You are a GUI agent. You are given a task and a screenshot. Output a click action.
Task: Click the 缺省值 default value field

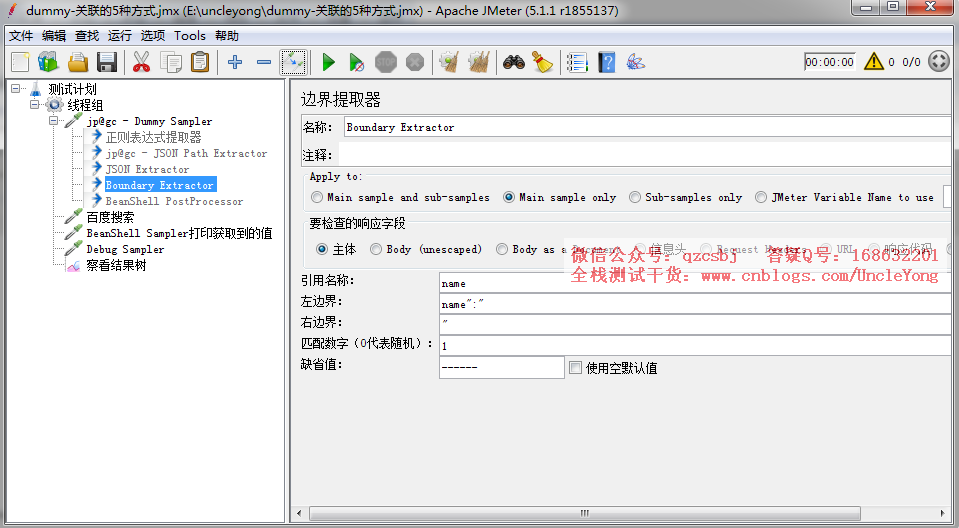coord(502,367)
